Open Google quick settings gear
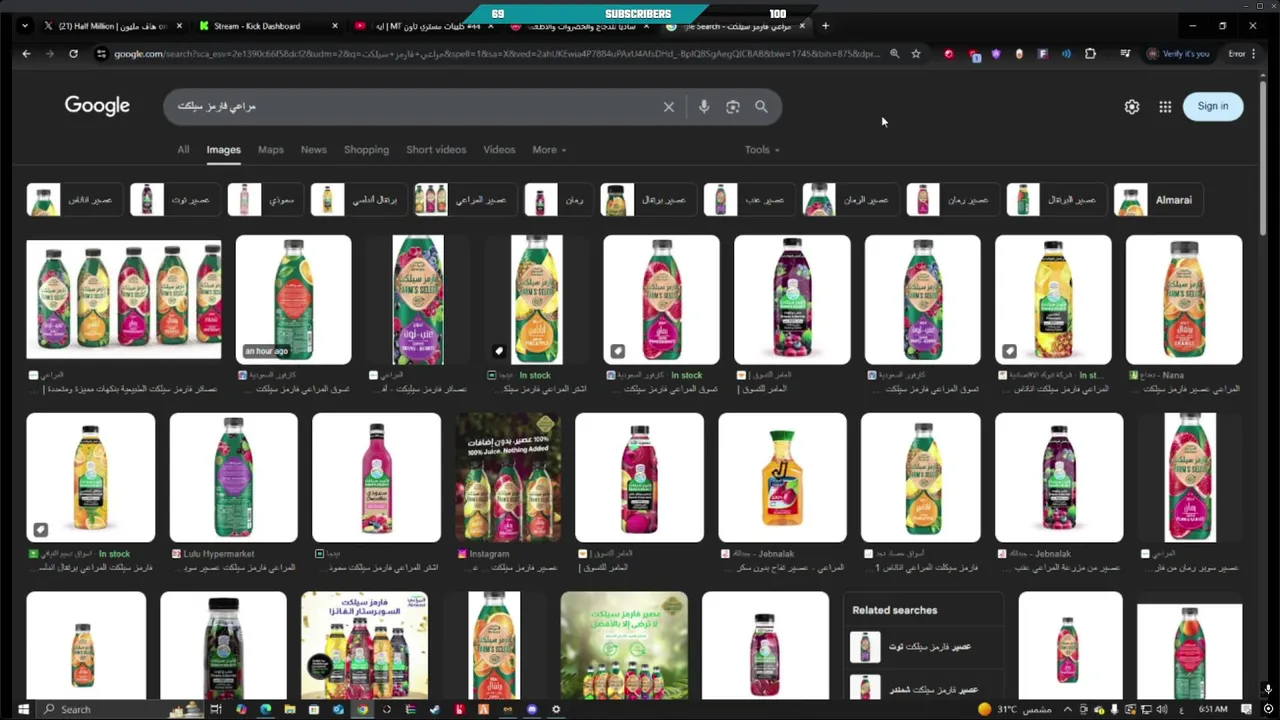This screenshot has width=1280, height=720. click(x=1132, y=107)
